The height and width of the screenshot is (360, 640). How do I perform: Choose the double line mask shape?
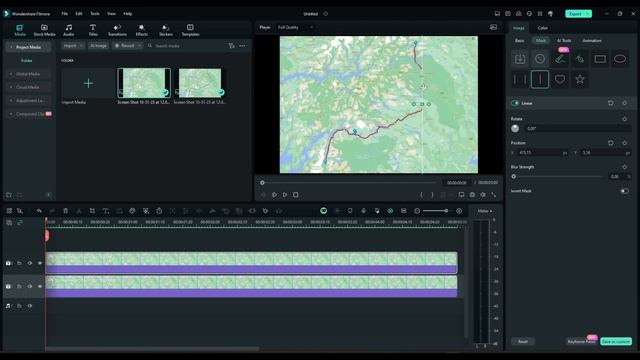click(520, 79)
